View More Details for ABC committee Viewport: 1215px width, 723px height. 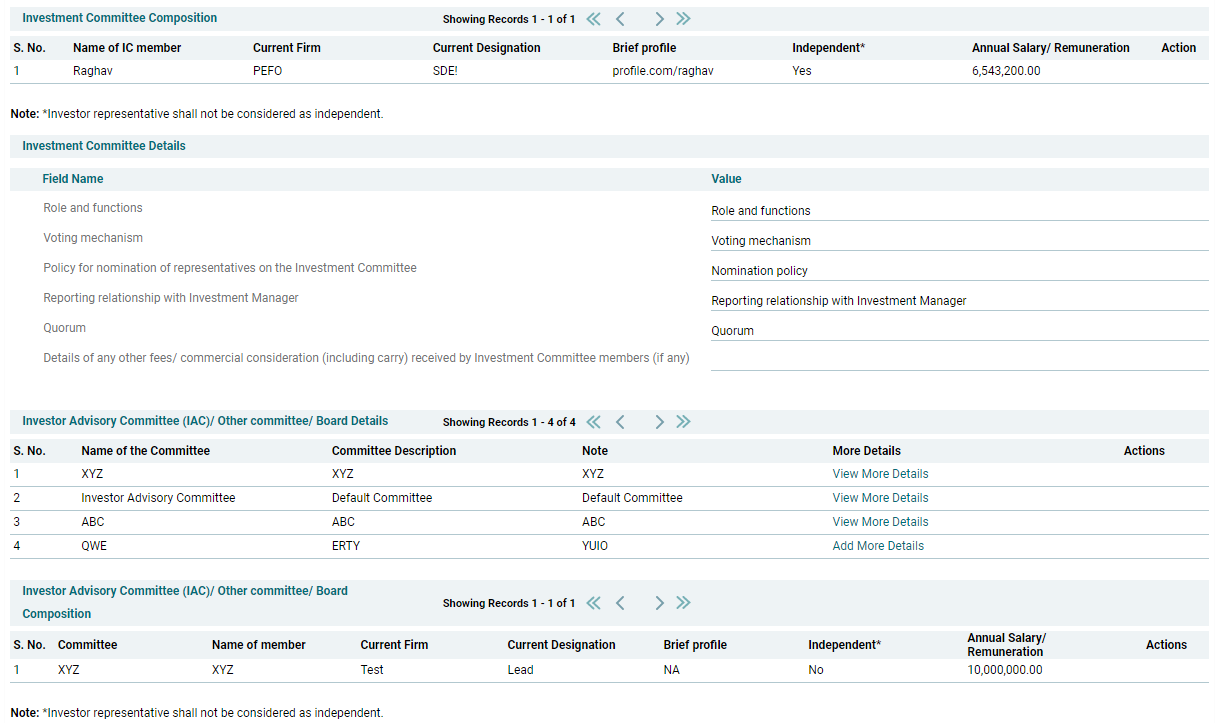click(880, 522)
